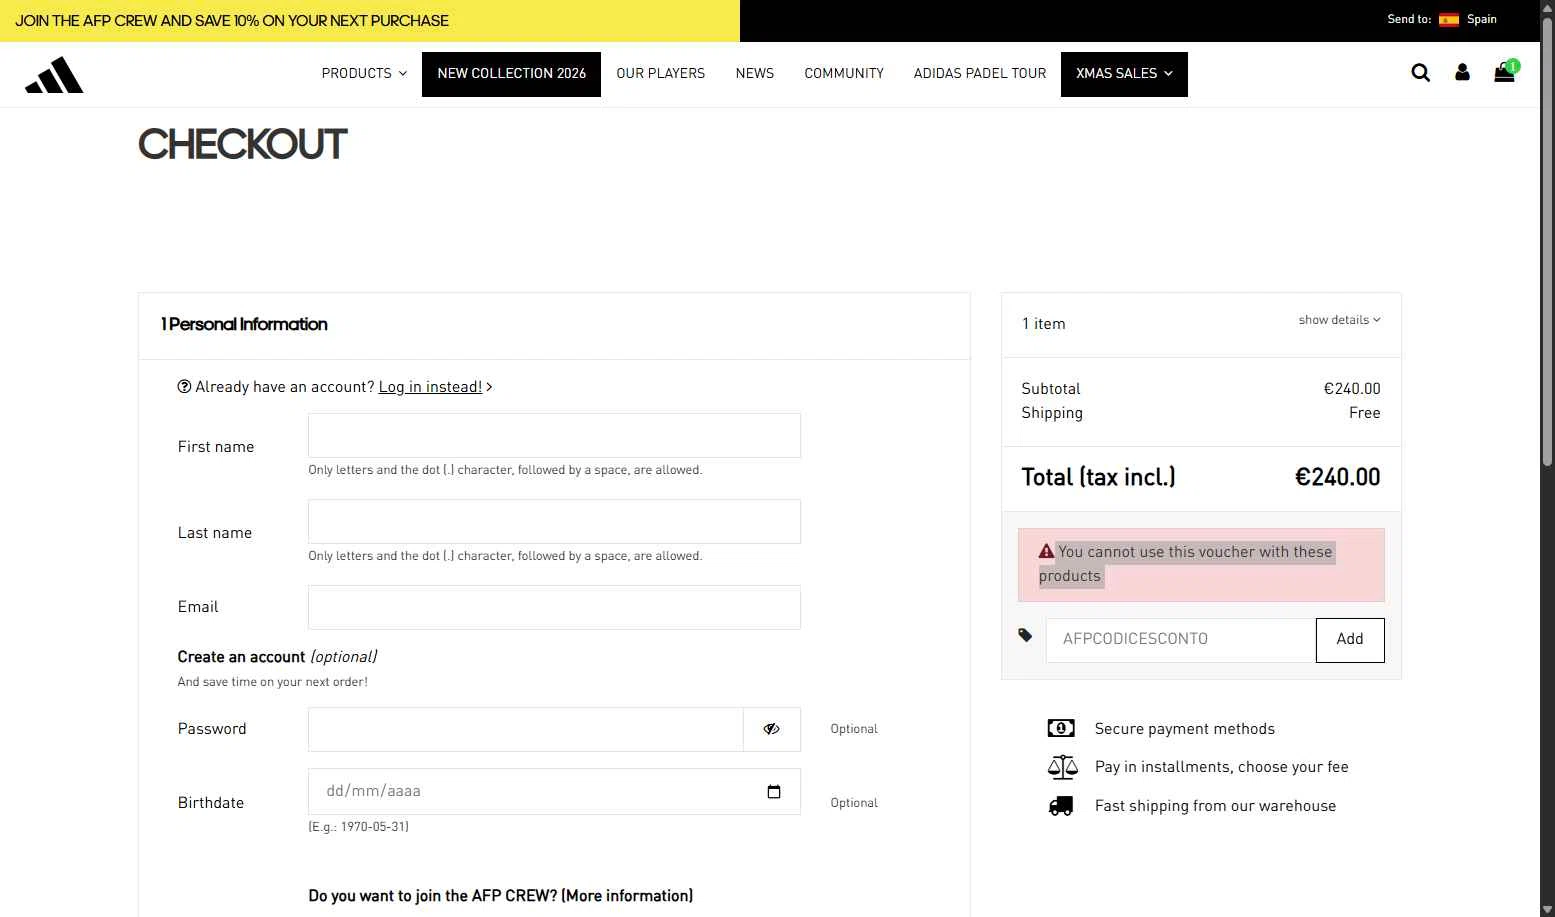Focus the First name field
Screen dimensions: 1555x917
(554, 435)
